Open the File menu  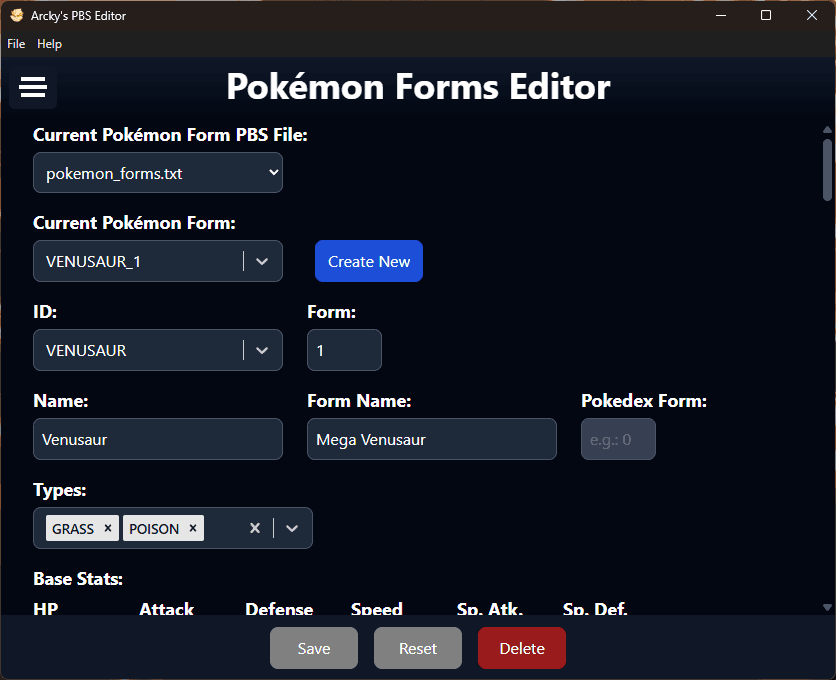(x=16, y=44)
